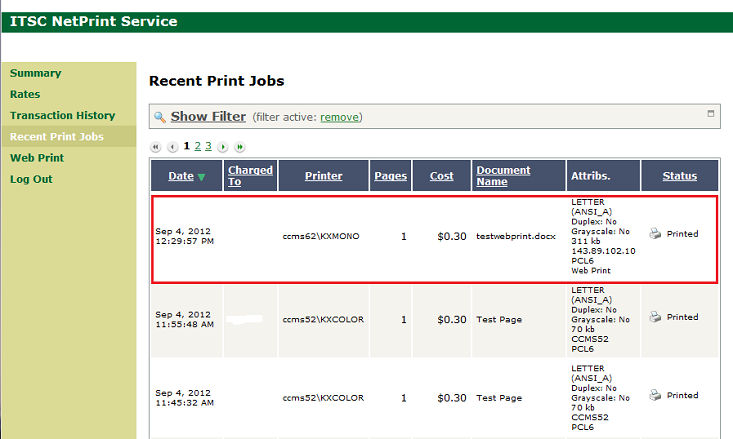The height and width of the screenshot is (439, 733).
Task: Click printer icon for 11:55:48 AM job
Action: (654, 317)
